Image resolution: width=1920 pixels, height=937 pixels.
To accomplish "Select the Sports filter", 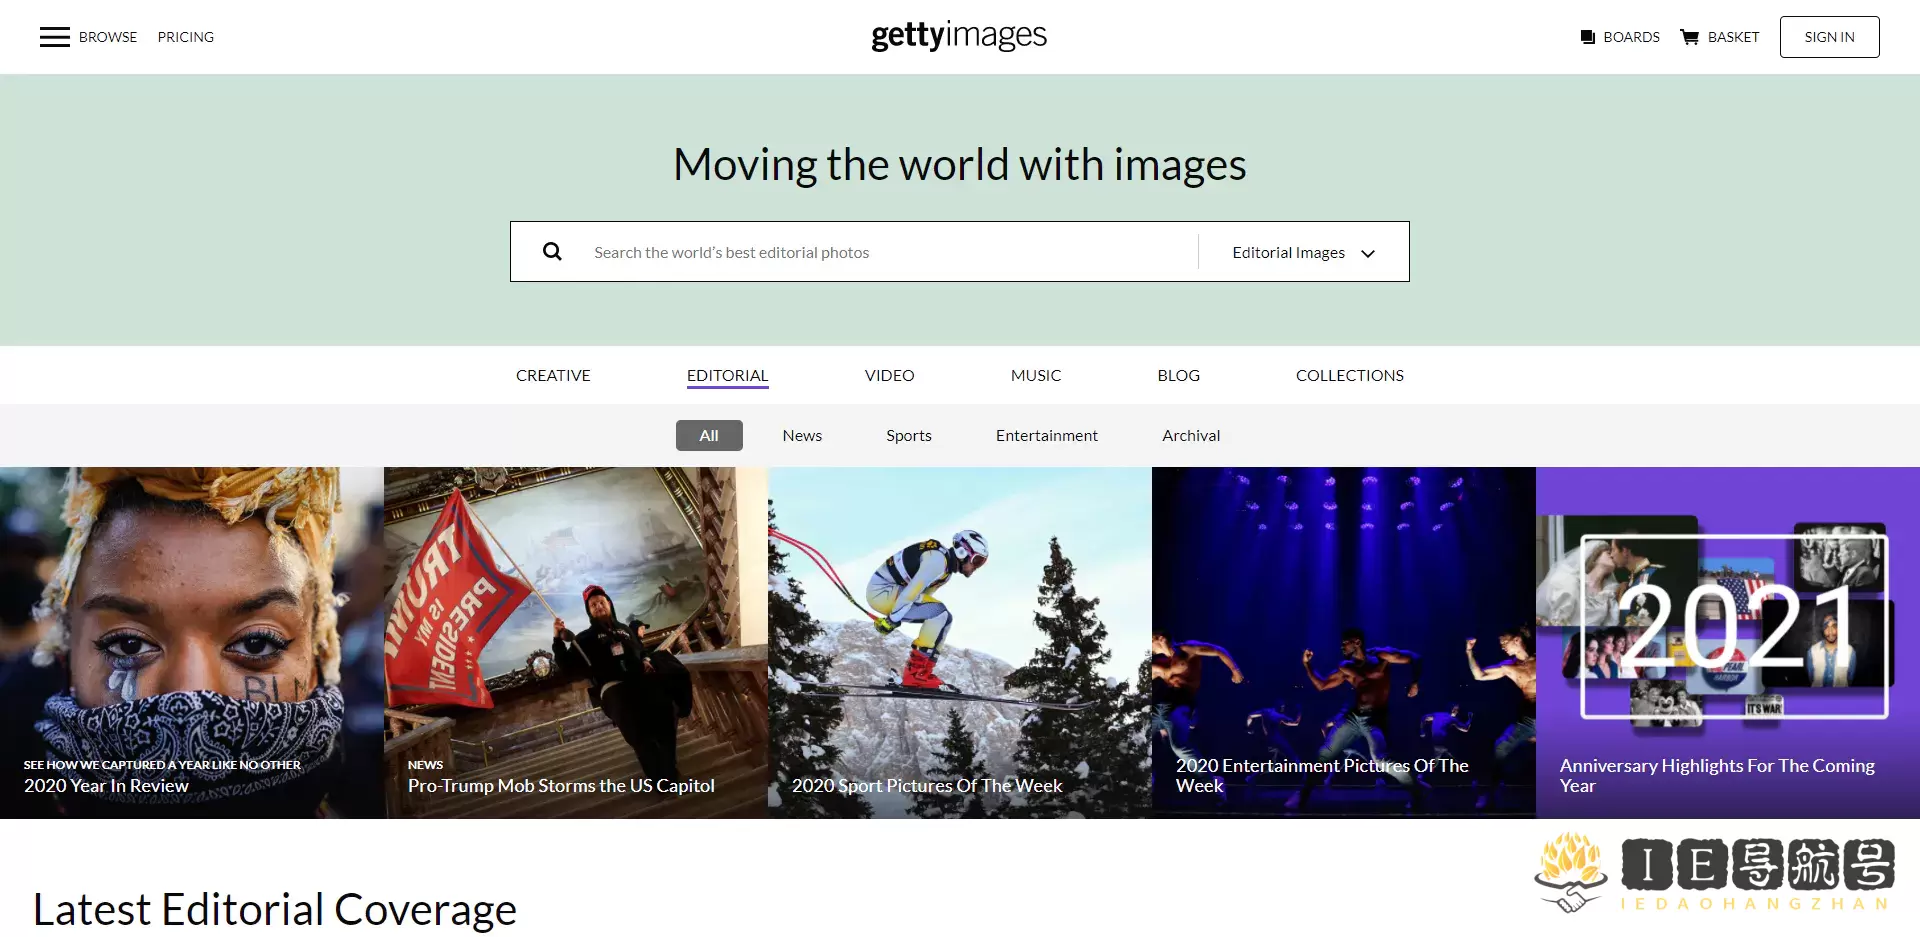I will coord(908,435).
